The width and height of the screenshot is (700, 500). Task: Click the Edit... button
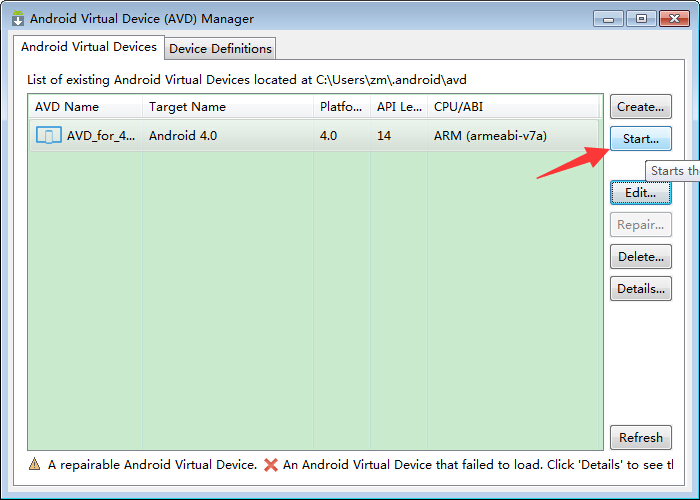641,193
